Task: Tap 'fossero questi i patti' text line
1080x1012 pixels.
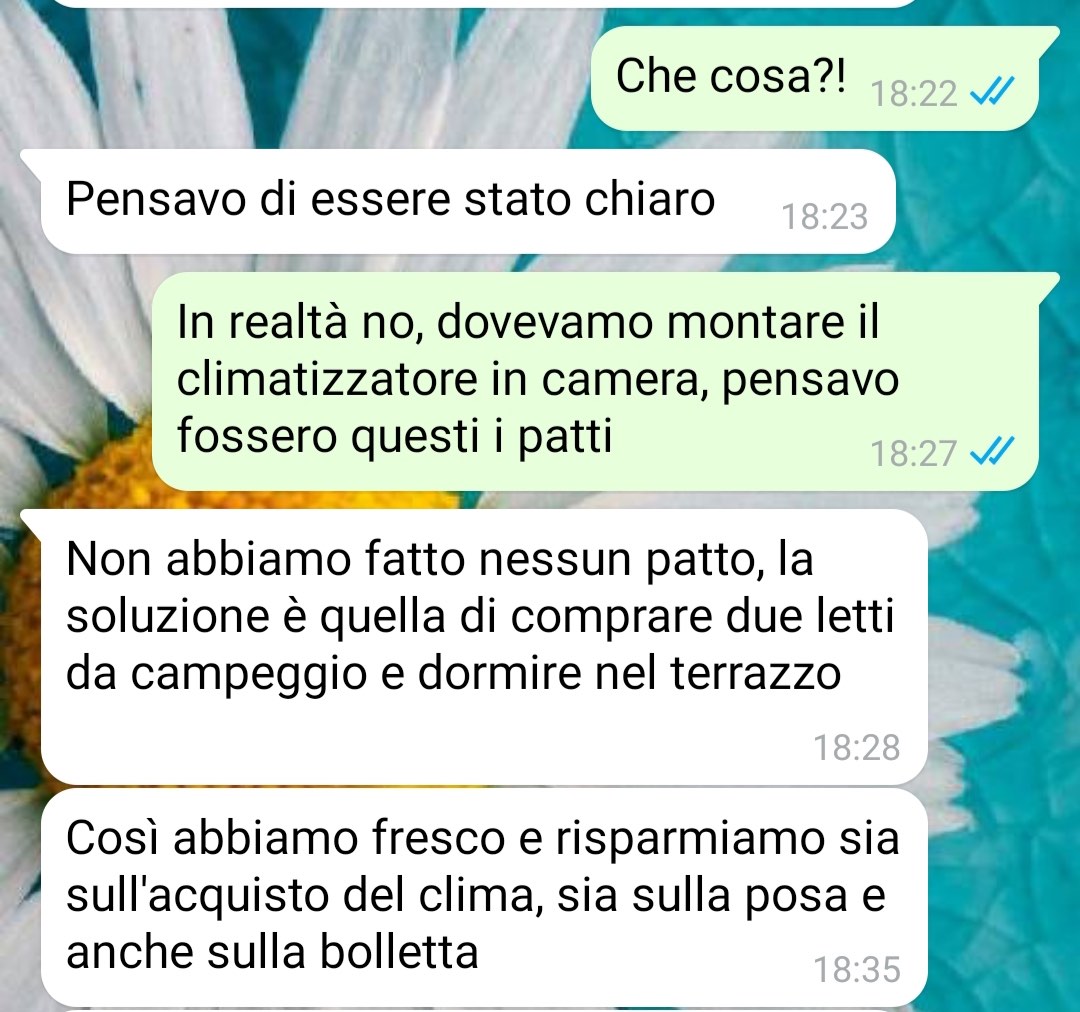Action: tap(395, 437)
